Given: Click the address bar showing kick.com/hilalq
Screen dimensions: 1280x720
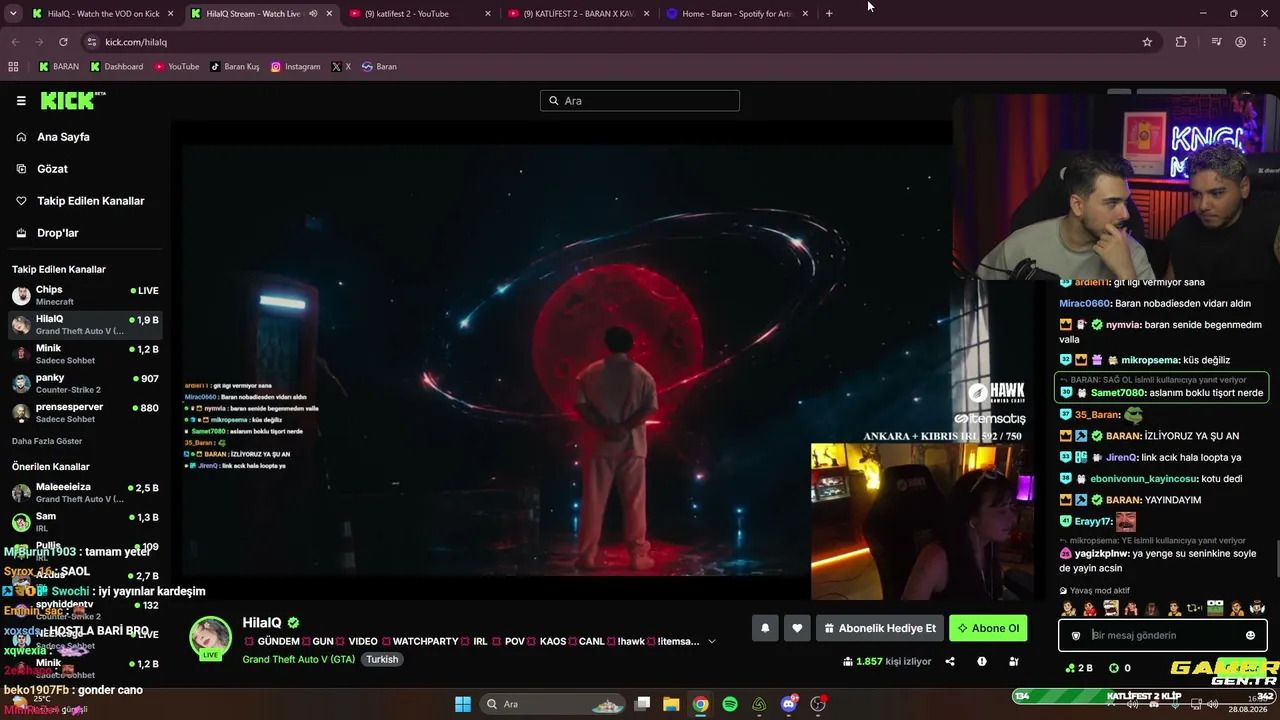Looking at the screenshot, I should (620, 42).
